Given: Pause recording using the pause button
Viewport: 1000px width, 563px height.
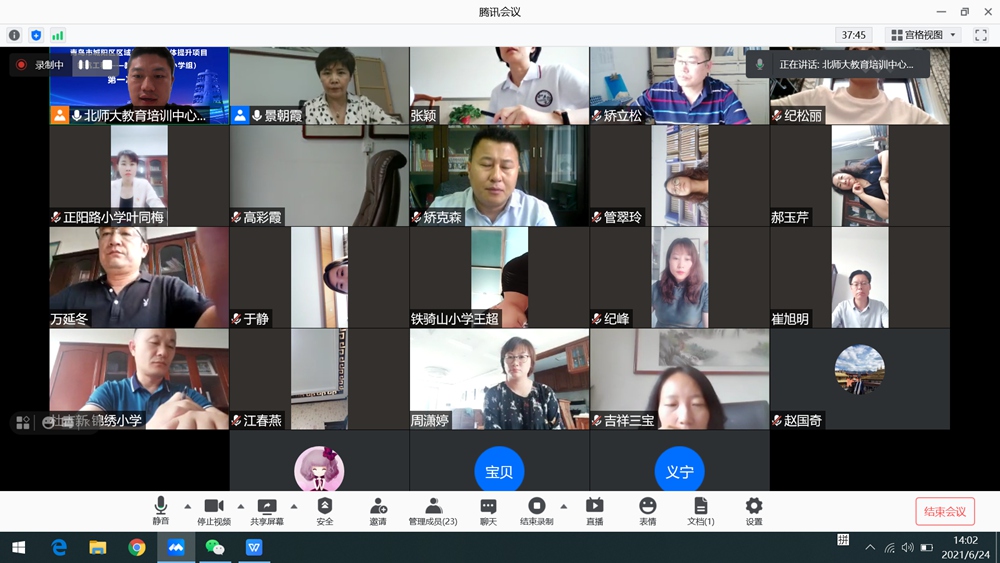Looking at the screenshot, I should 84,65.
